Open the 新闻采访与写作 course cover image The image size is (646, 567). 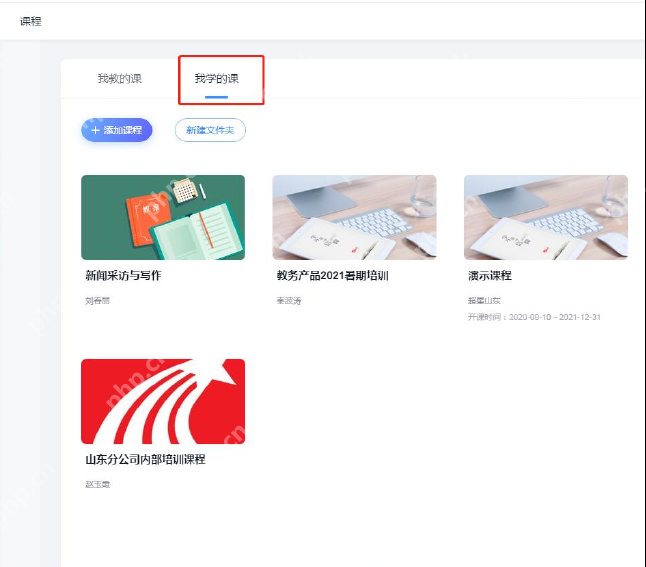[x=163, y=218]
